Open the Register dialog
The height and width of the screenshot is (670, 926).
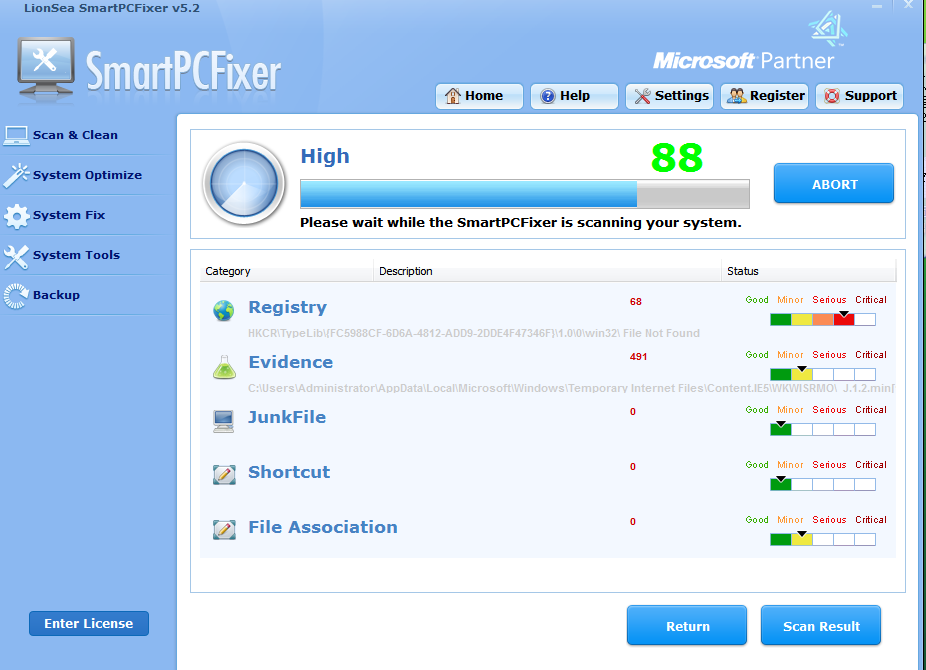click(764, 96)
